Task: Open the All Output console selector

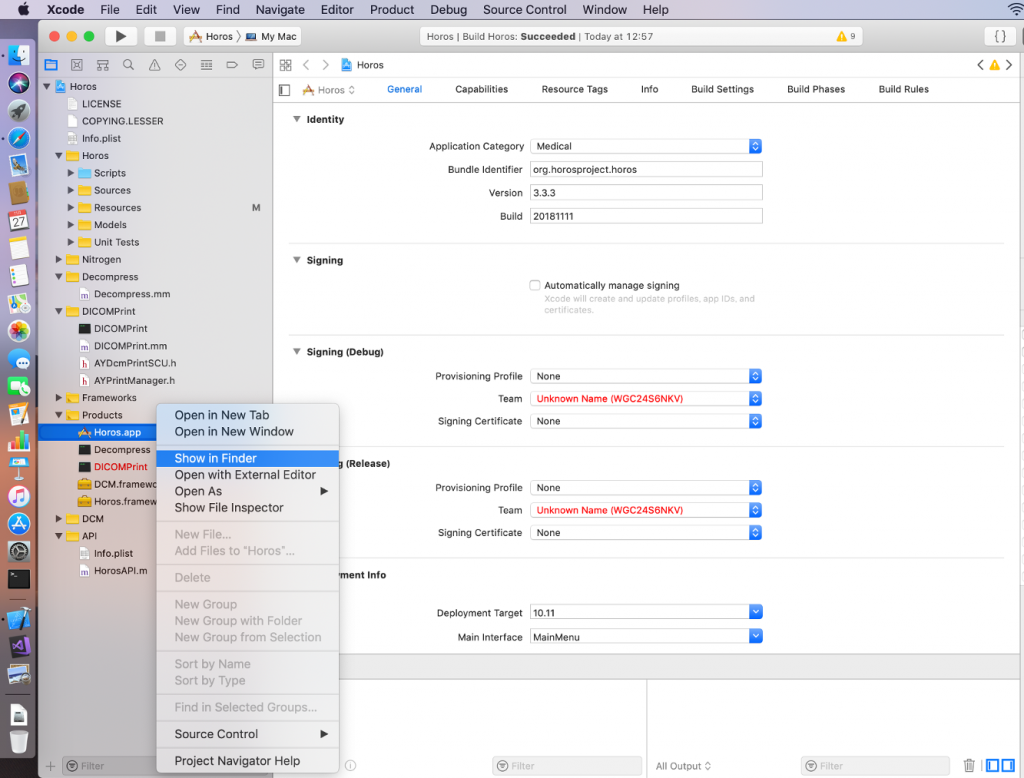Action: click(x=683, y=766)
